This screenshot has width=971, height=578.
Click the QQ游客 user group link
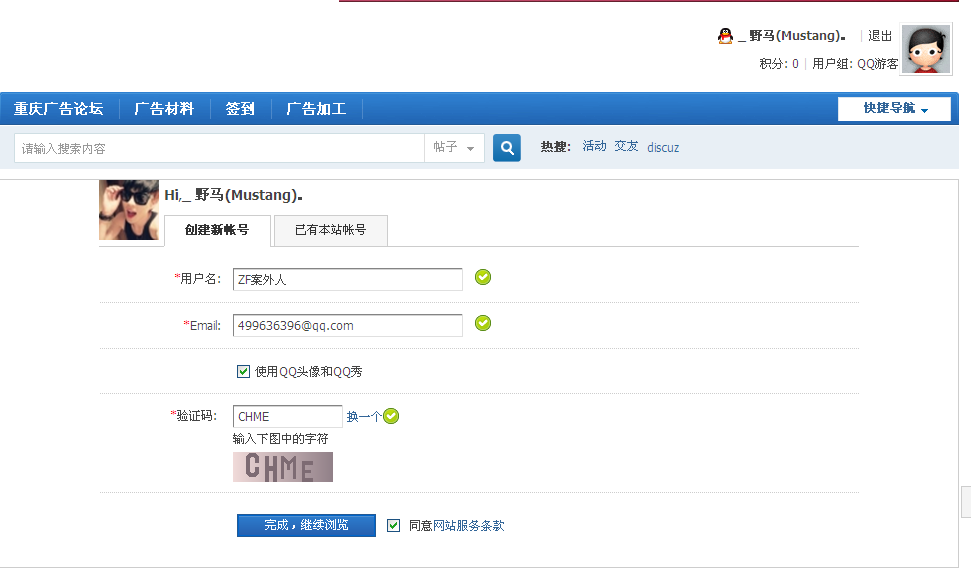877,64
